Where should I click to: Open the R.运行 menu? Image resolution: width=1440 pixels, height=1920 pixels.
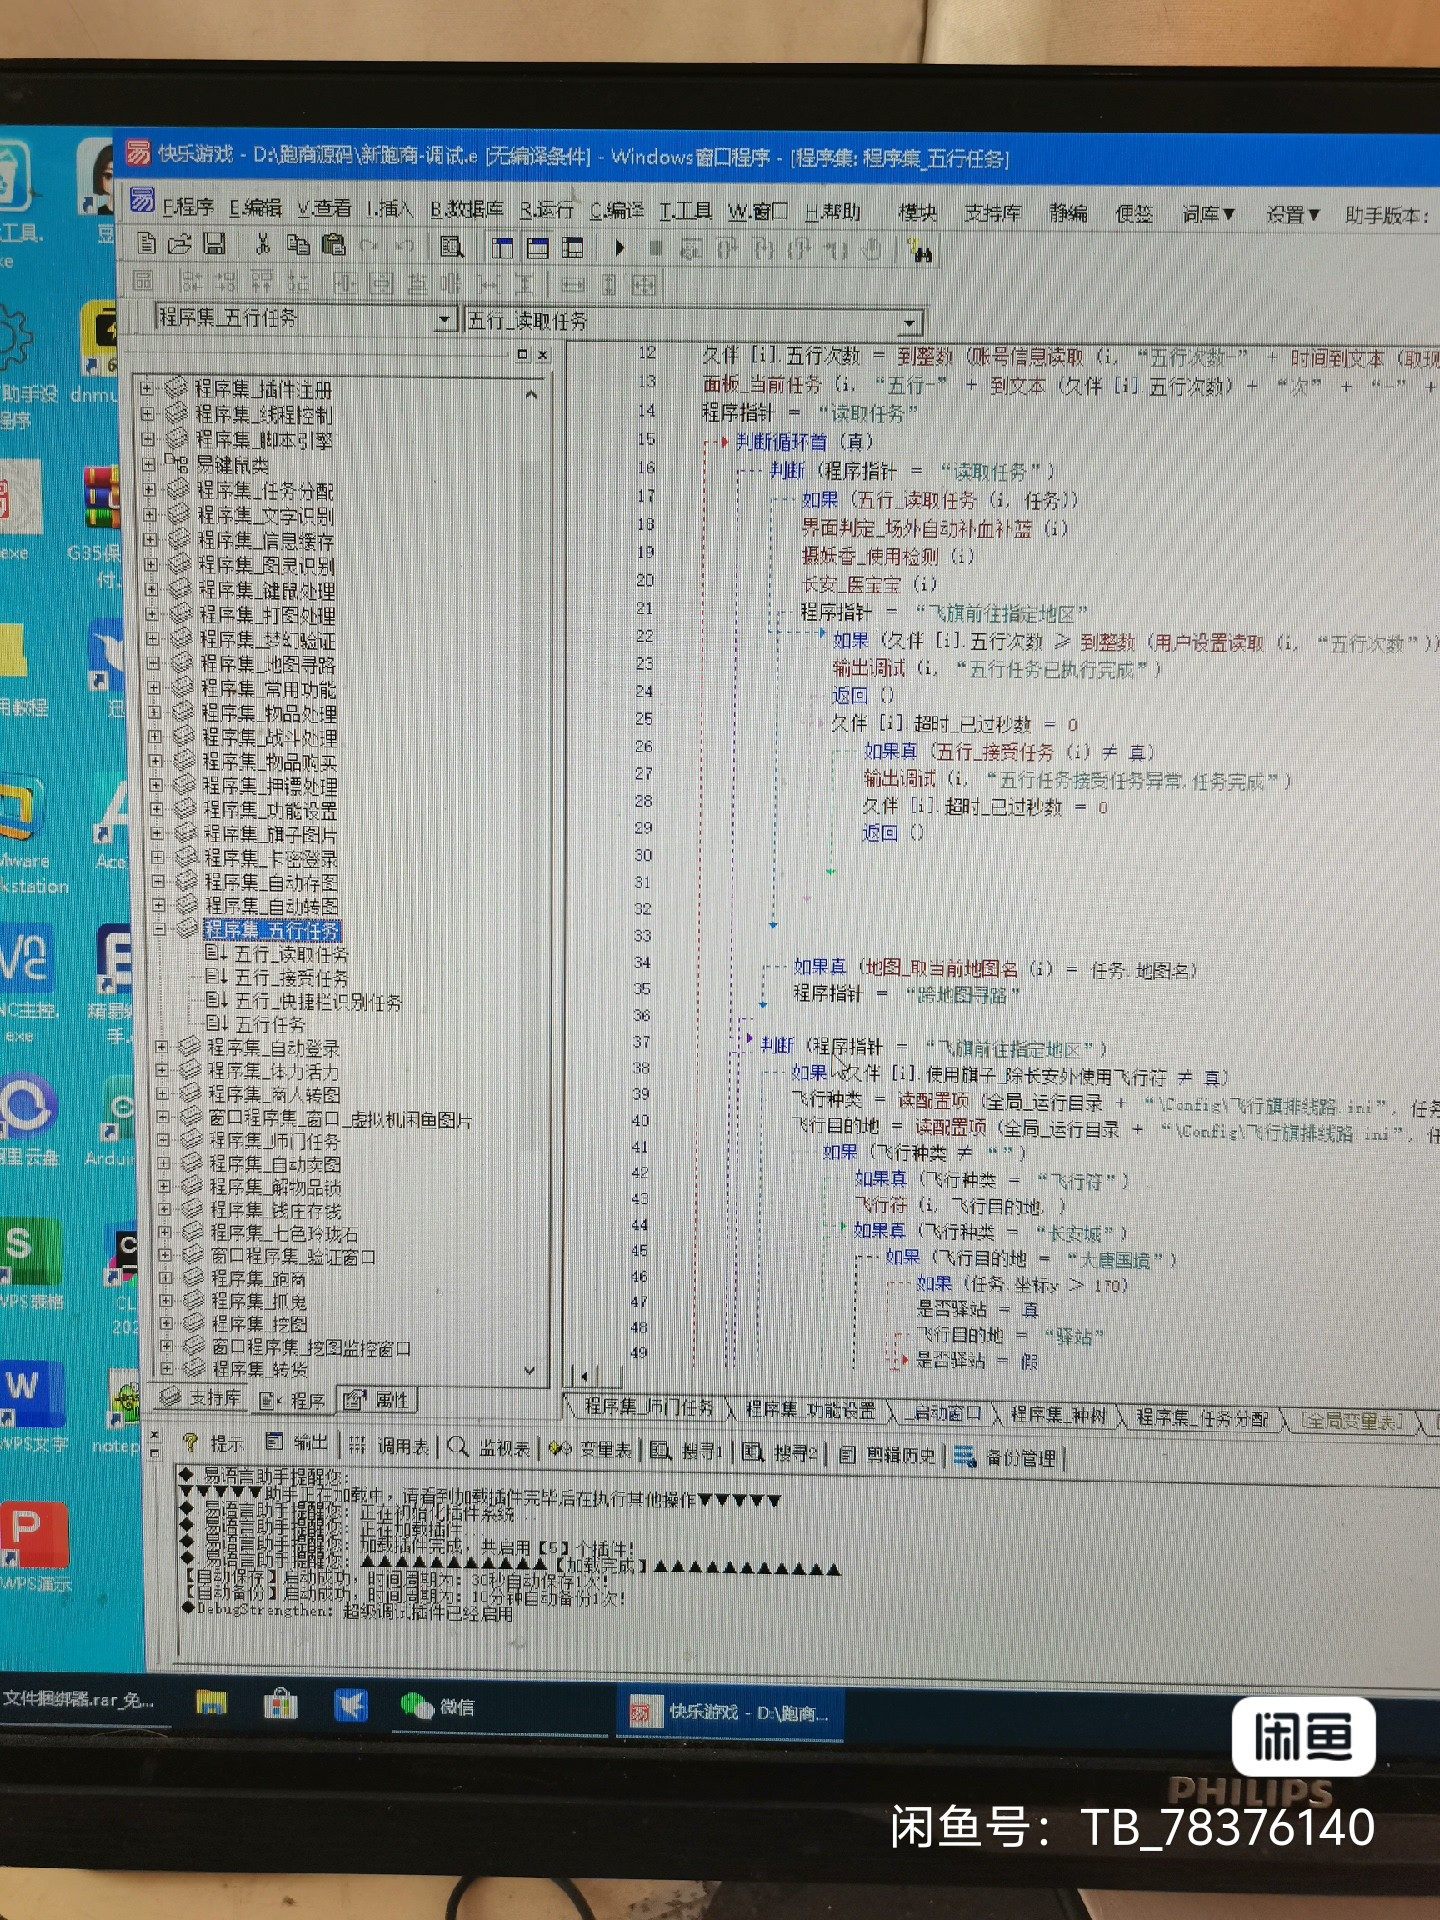coord(546,209)
